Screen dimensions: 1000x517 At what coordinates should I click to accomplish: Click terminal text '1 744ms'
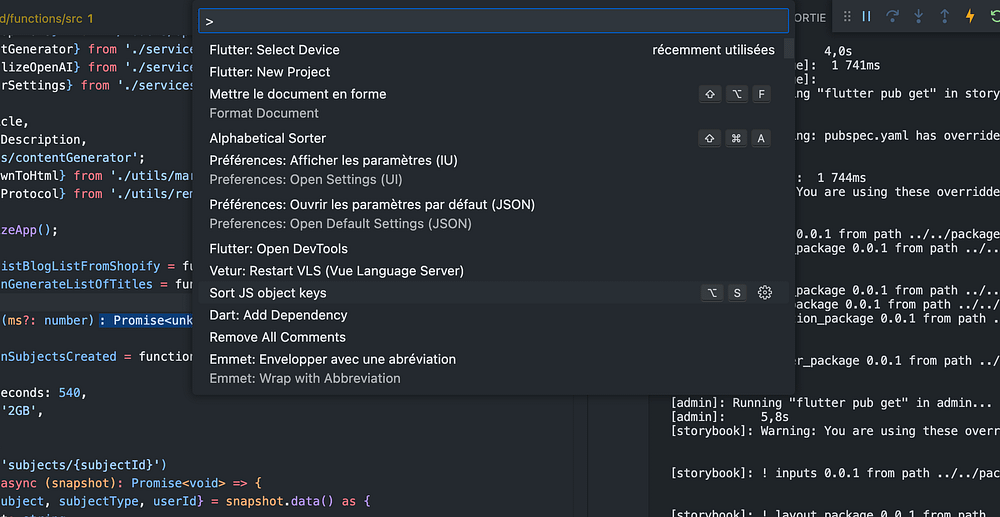841,178
